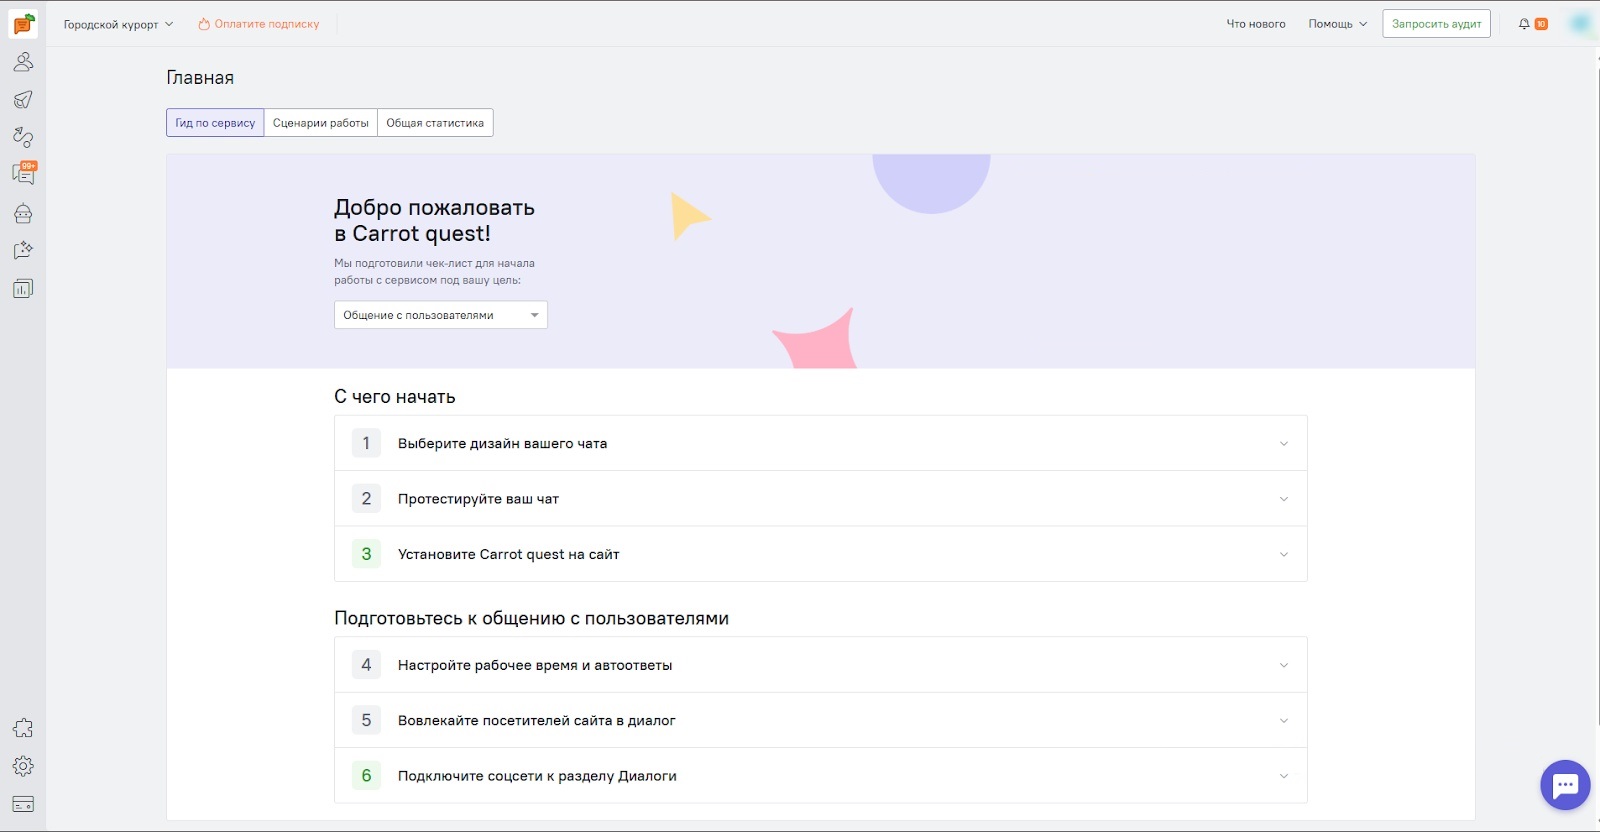The image size is (1600, 832).
Task: Expand step 'Выберите дизайн вашего чата'
Action: point(820,443)
